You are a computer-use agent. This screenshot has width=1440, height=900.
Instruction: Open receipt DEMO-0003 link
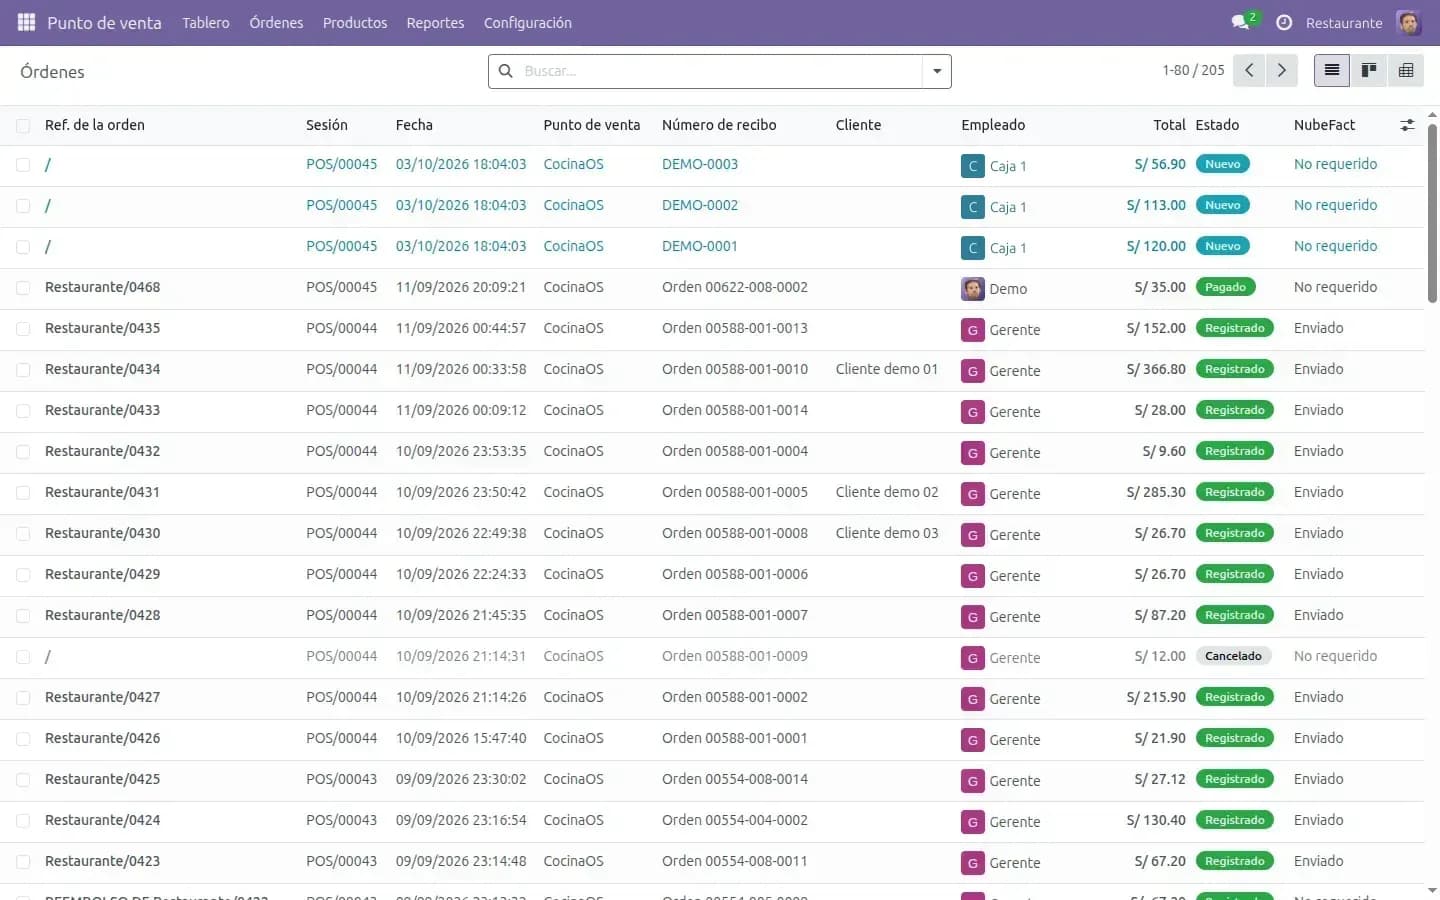(x=700, y=164)
